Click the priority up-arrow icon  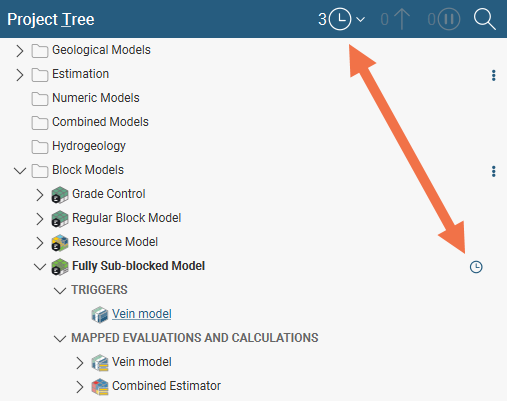(x=402, y=19)
